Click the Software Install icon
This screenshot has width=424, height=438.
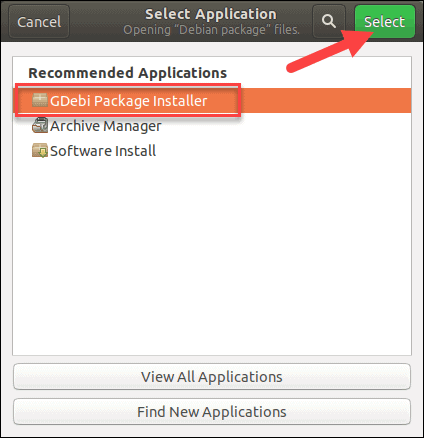[40, 150]
